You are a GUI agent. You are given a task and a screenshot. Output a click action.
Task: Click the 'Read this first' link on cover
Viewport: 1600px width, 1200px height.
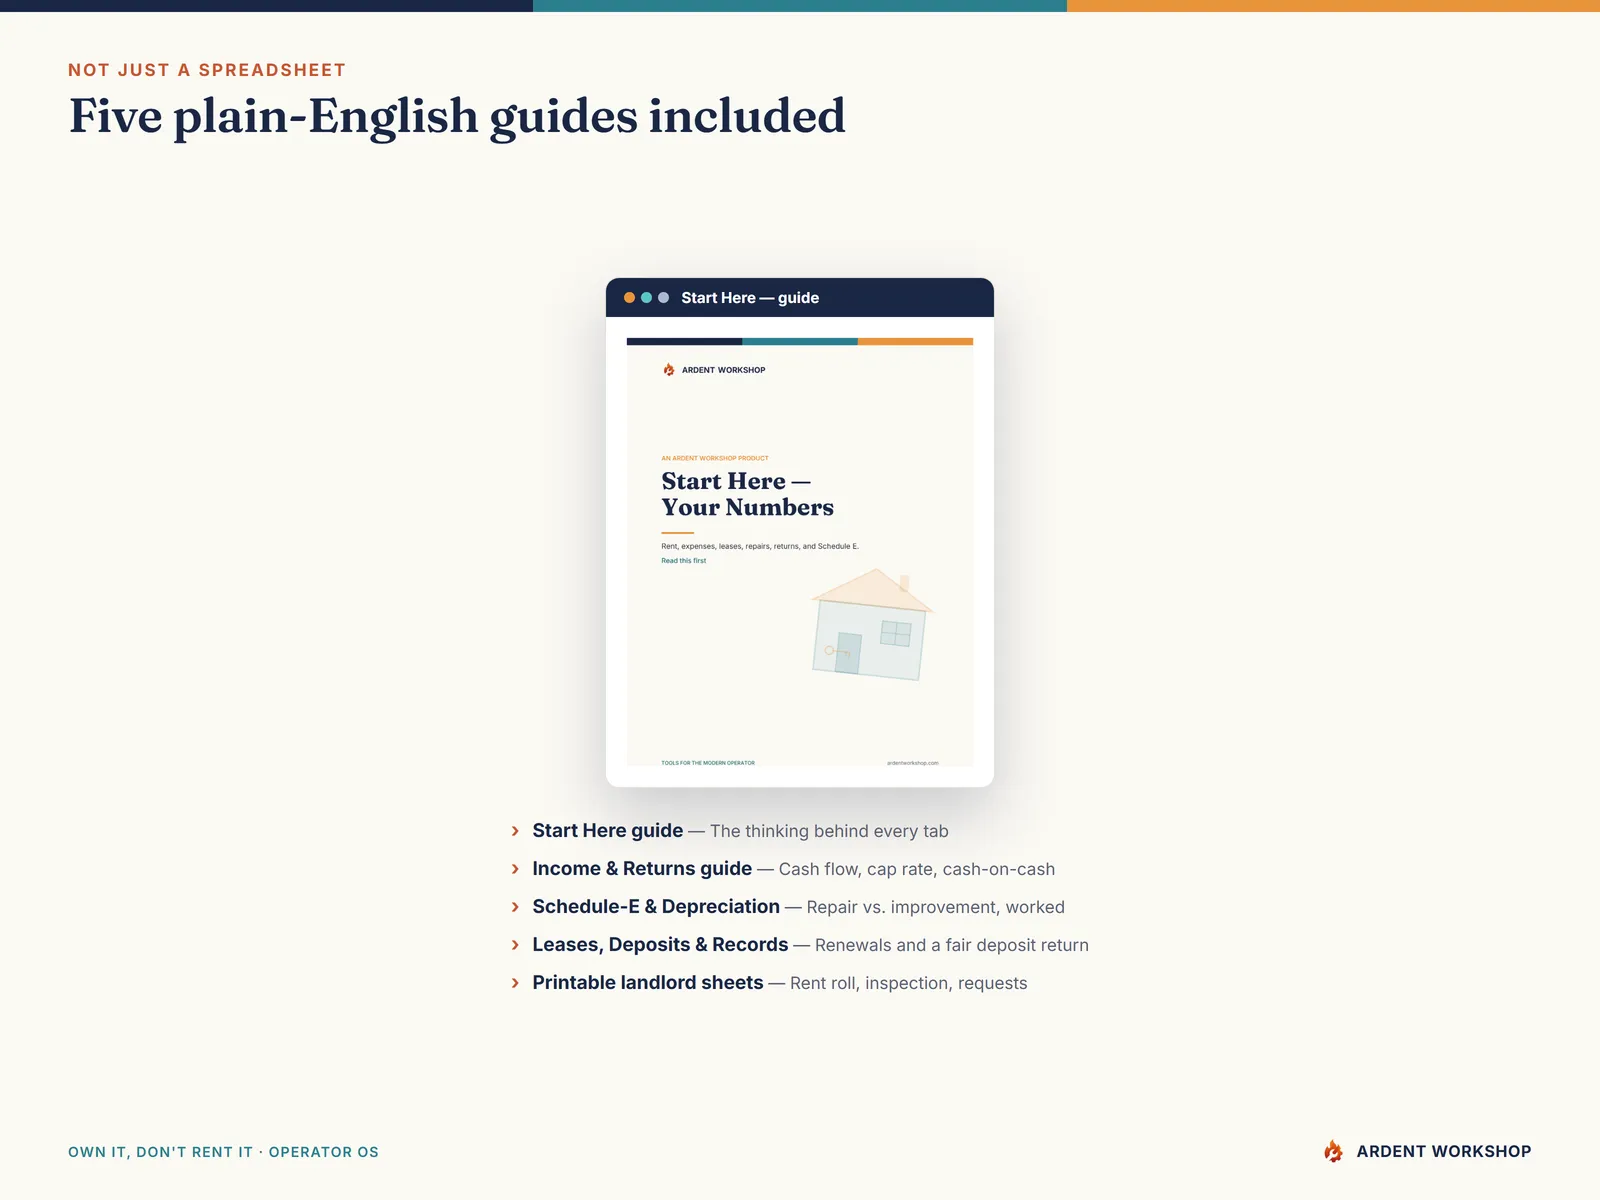tap(683, 561)
